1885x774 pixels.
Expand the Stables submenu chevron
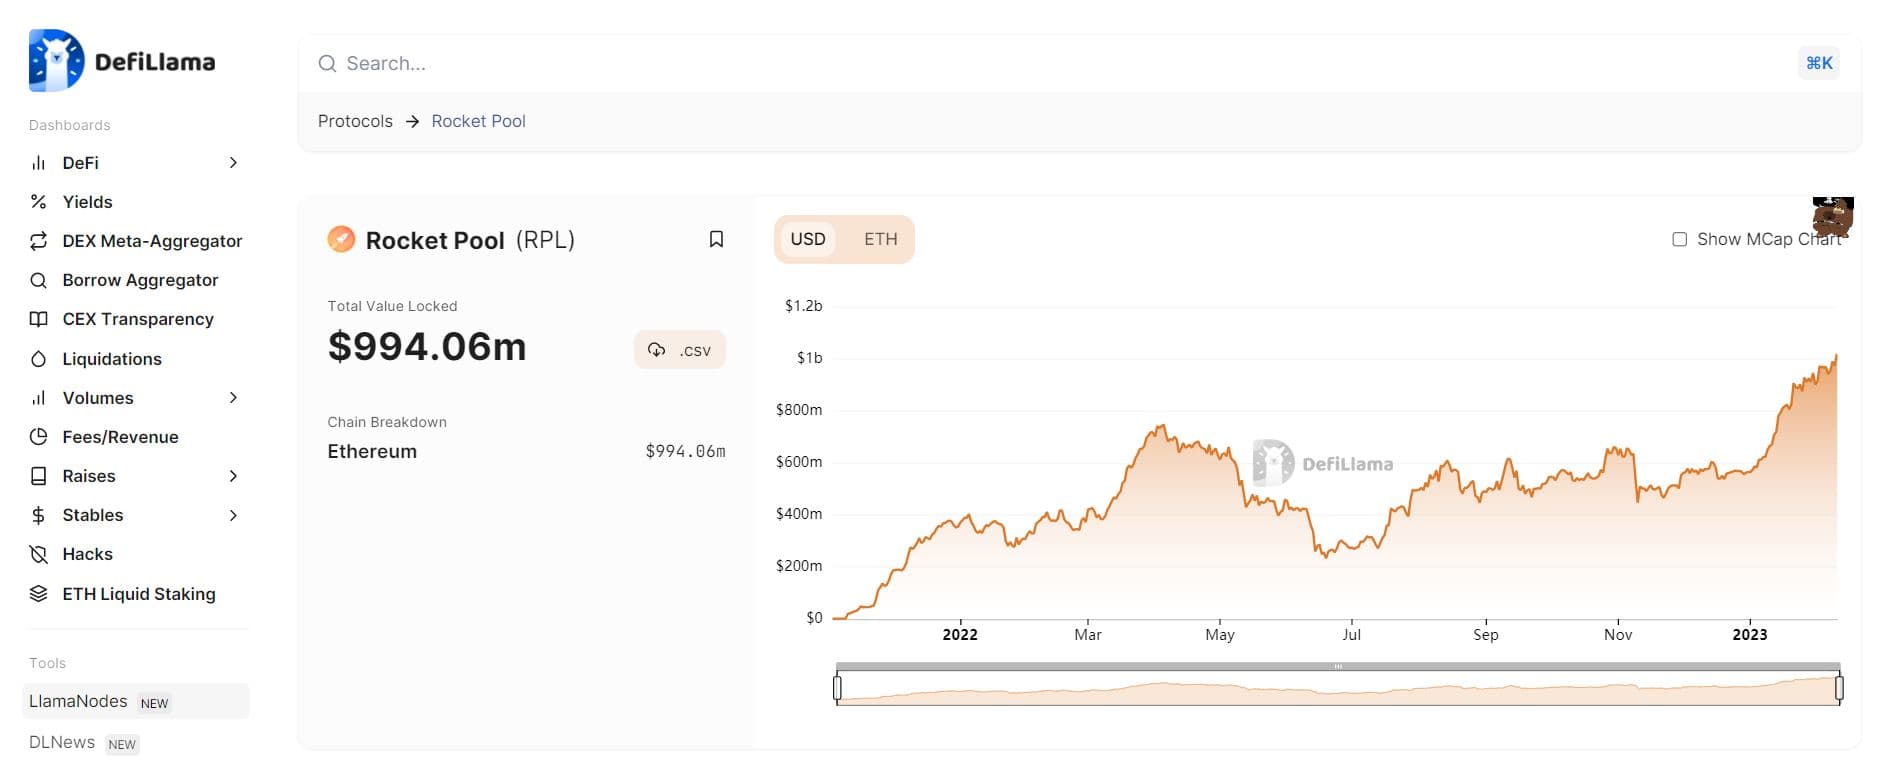233,515
